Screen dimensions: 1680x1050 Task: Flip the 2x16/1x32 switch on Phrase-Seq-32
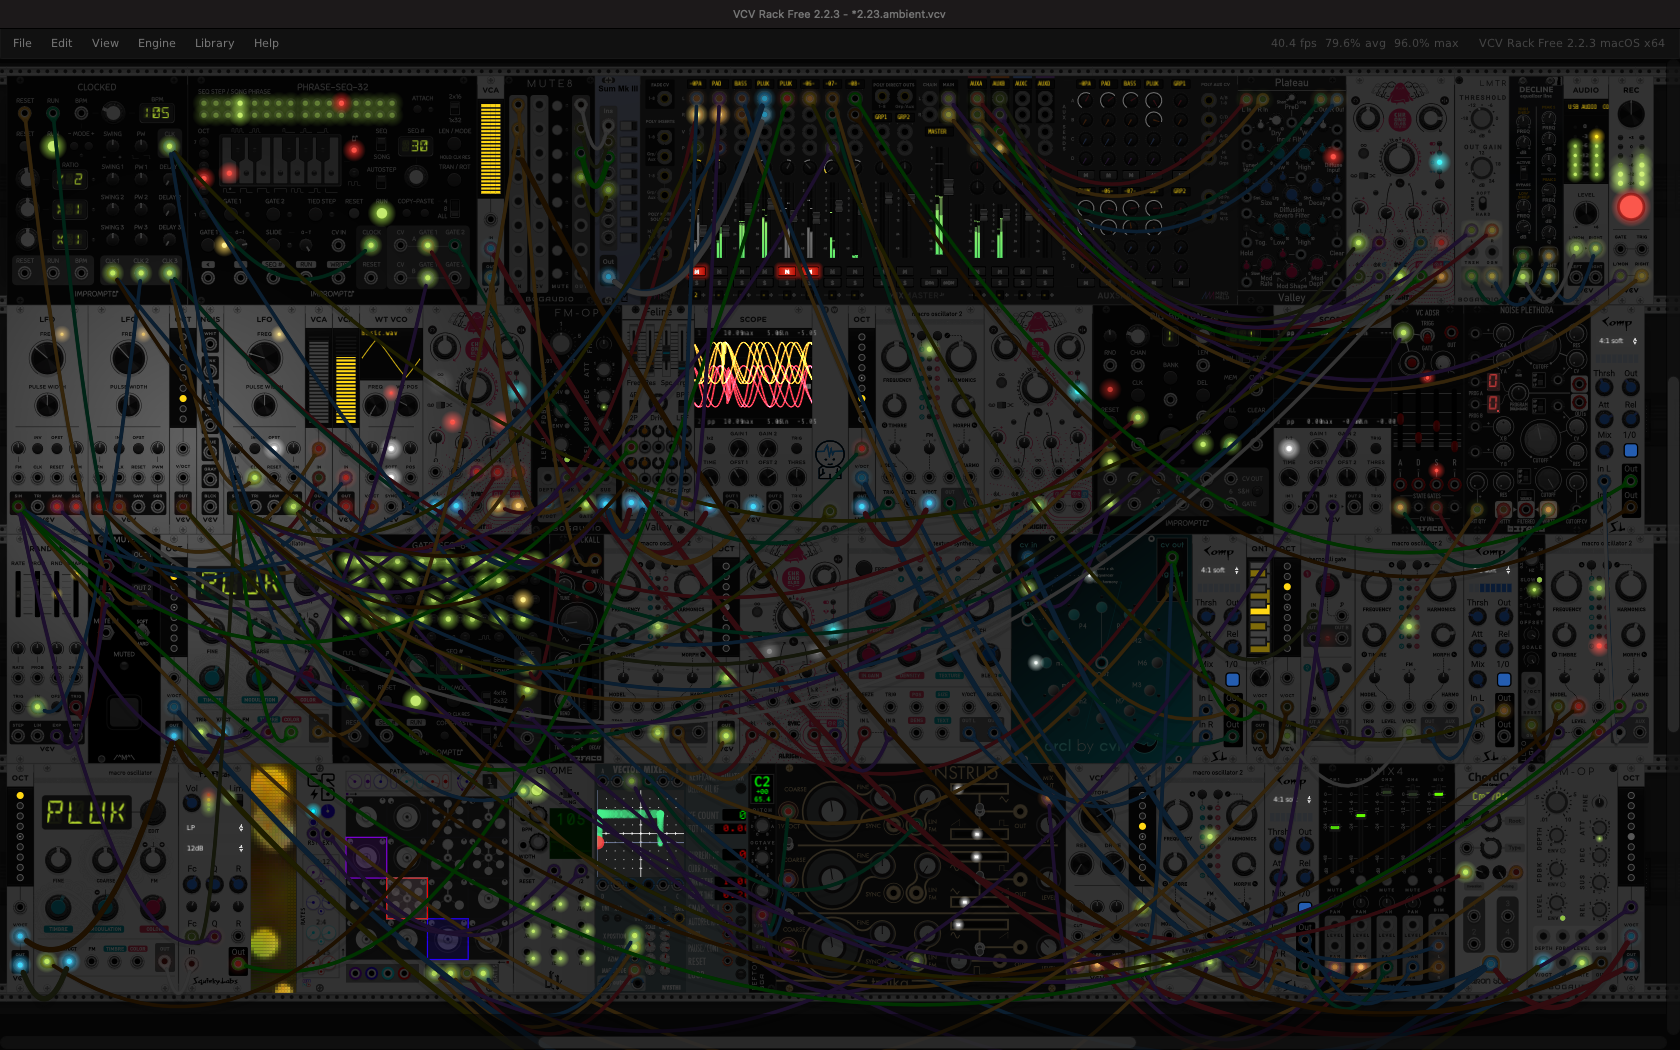[455, 108]
